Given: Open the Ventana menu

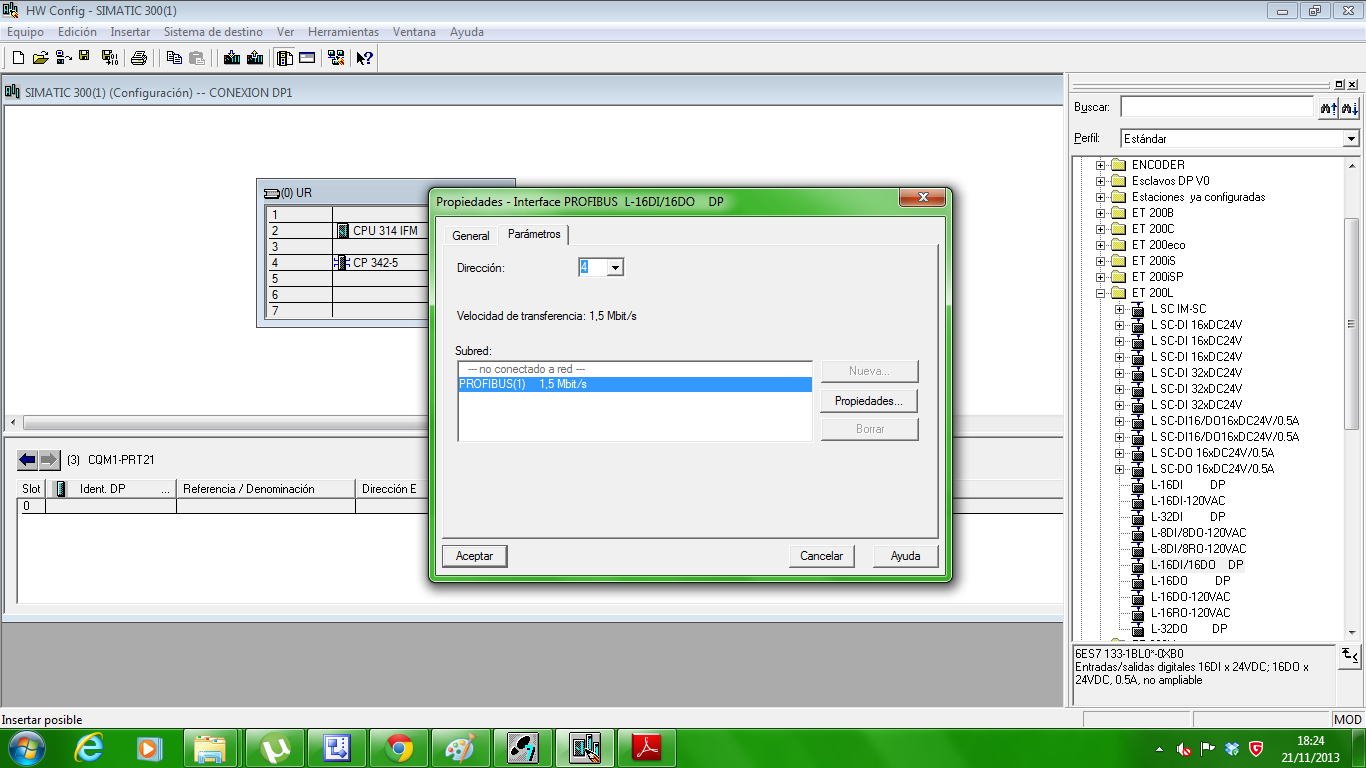Looking at the screenshot, I should coord(414,32).
